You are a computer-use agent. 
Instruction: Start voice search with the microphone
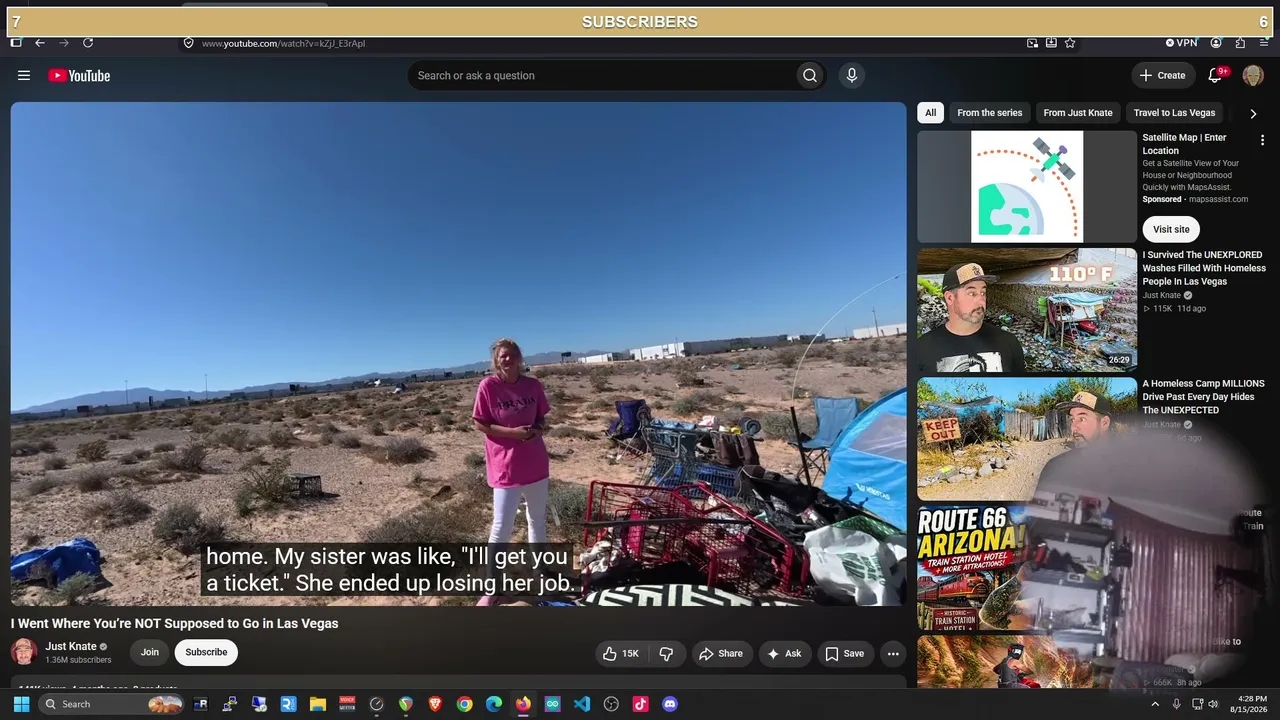tap(852, 75)
